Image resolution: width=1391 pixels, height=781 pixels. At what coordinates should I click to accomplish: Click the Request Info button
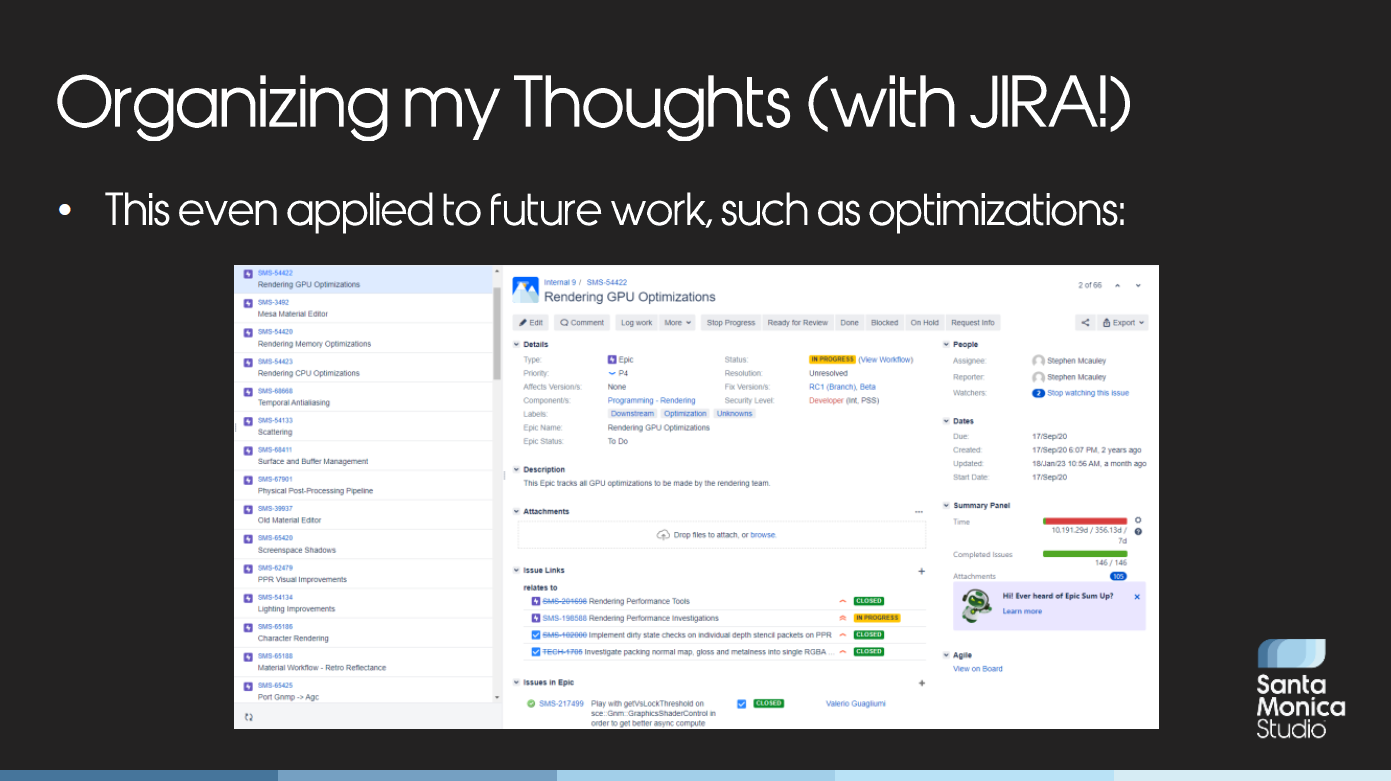tap(972, 323)
